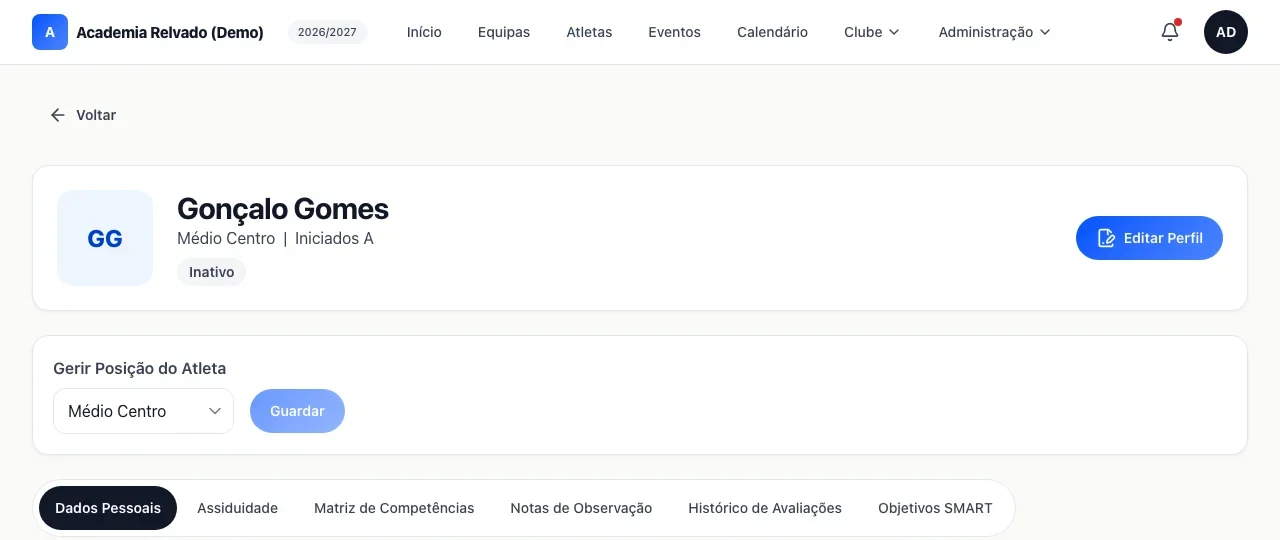The width and height of the screenshot is (1280, 540).
Task: Open the Calendário menu item
Action: click(772, 32)
